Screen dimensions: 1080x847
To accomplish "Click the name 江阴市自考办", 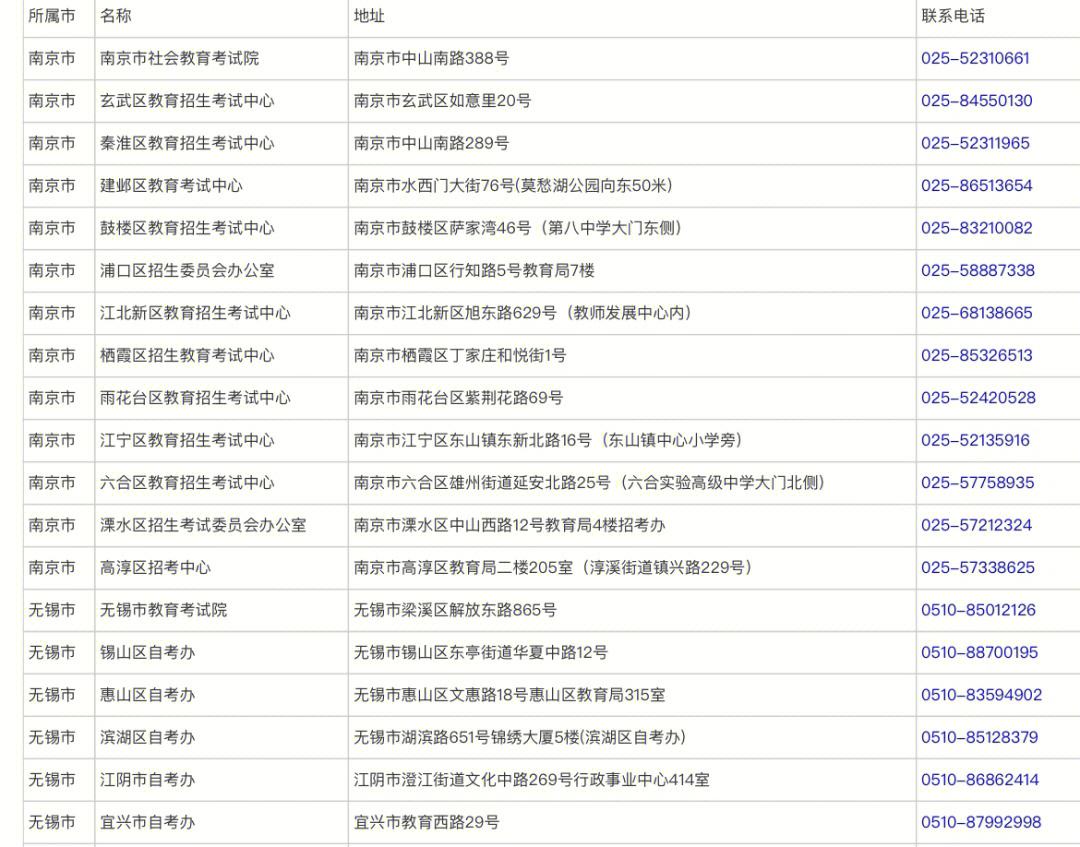I will [147, 780].
